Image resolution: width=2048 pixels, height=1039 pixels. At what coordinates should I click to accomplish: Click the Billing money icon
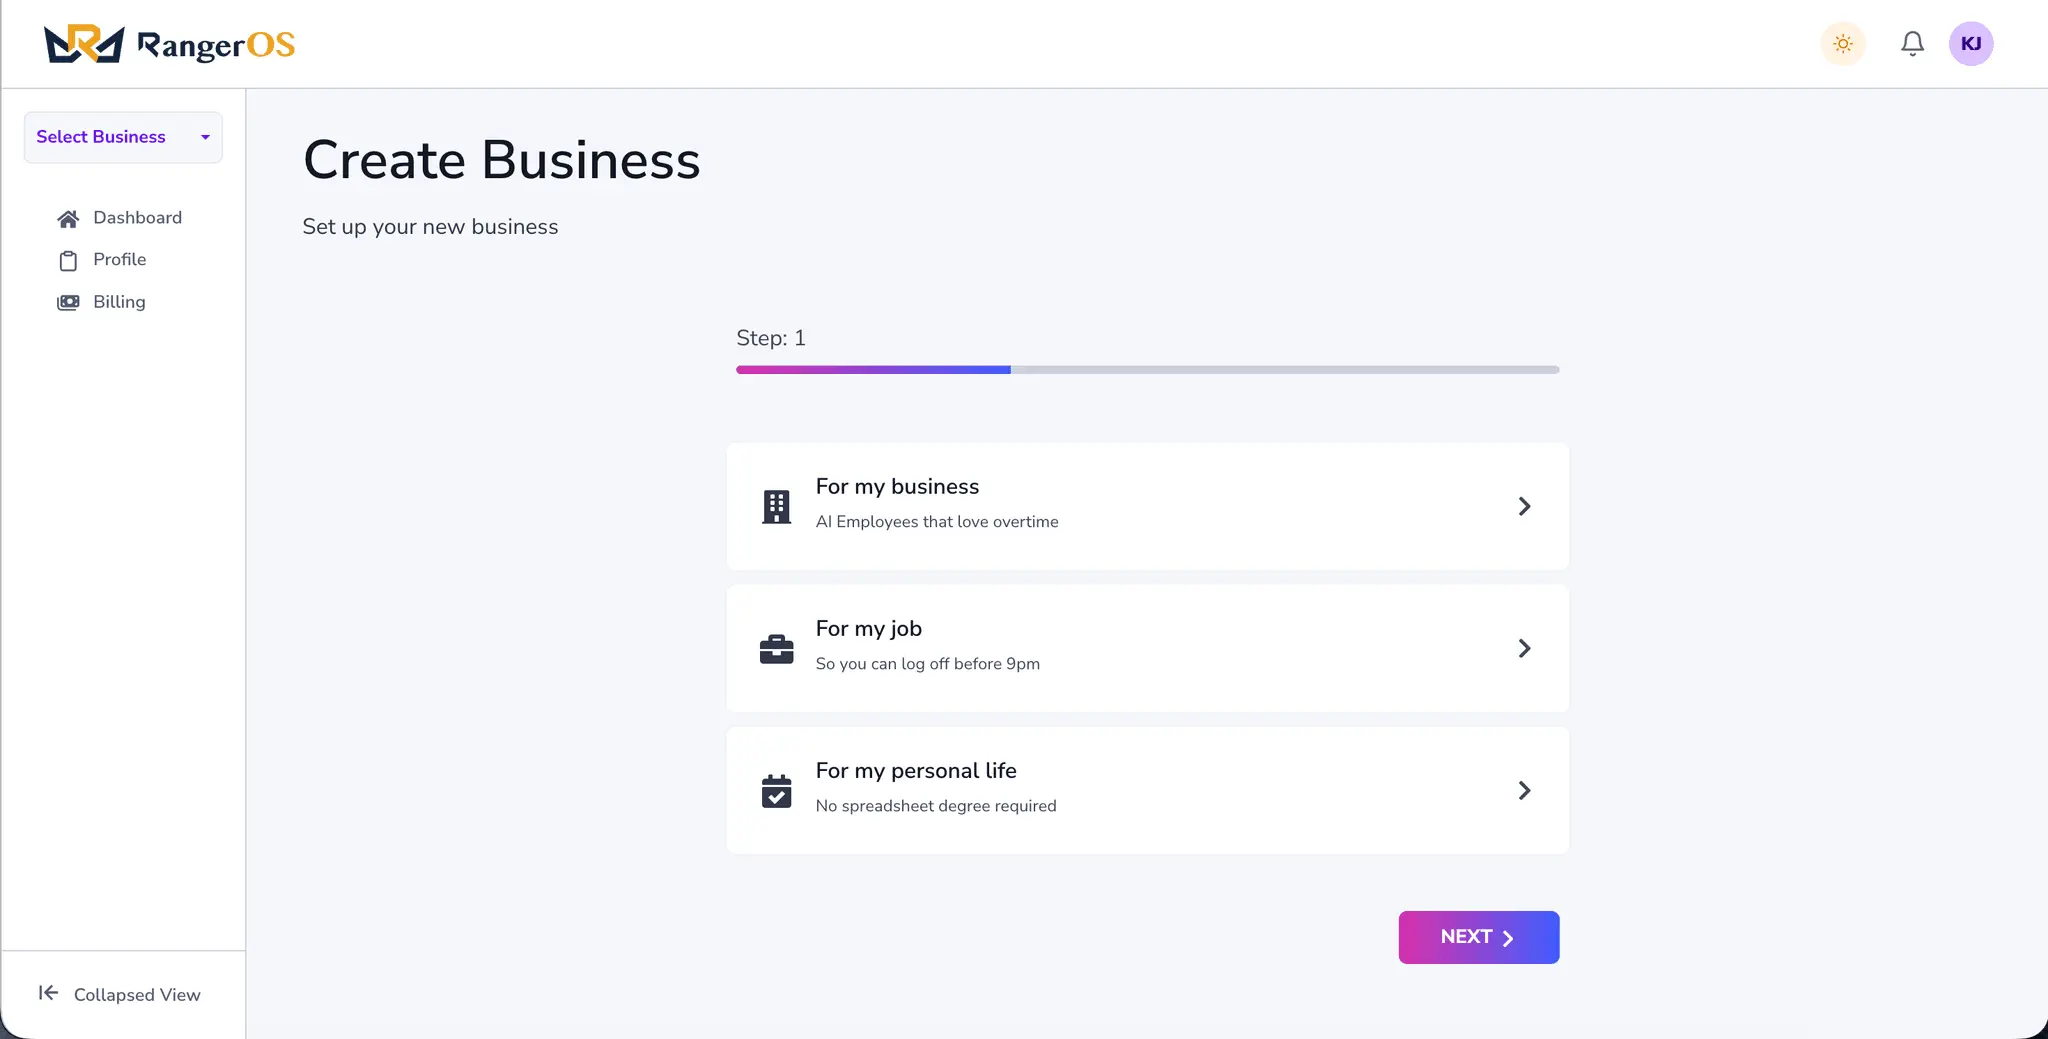[68, 302]
